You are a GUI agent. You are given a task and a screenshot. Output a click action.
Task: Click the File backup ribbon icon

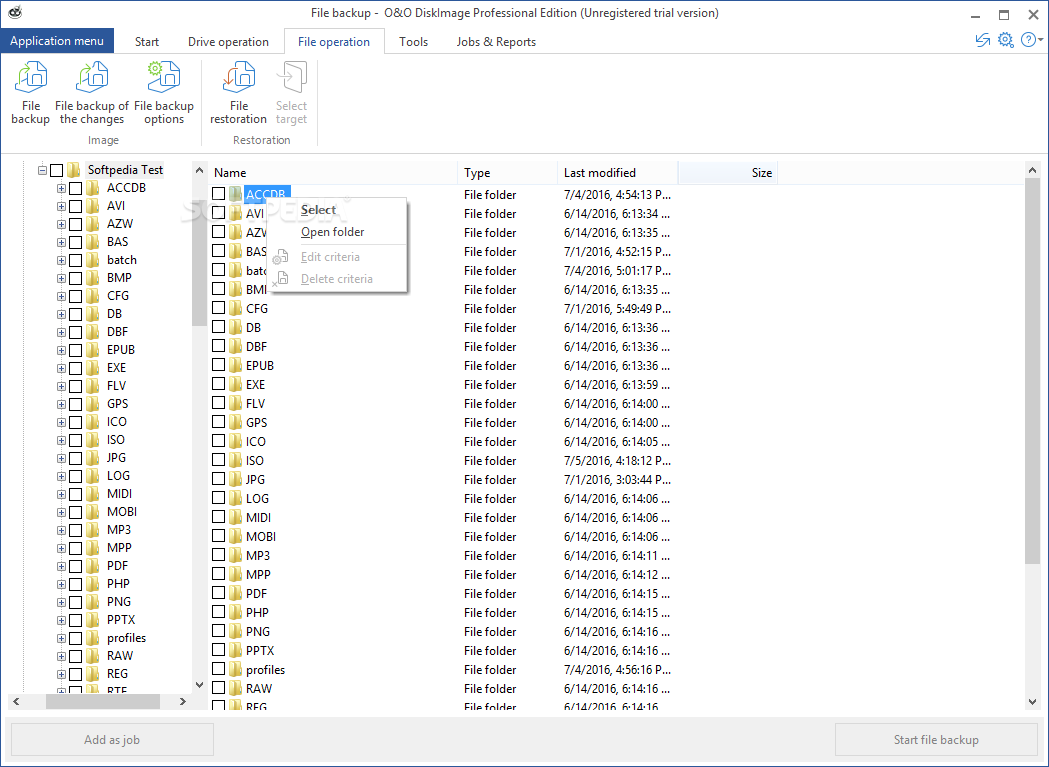(31, 77)
